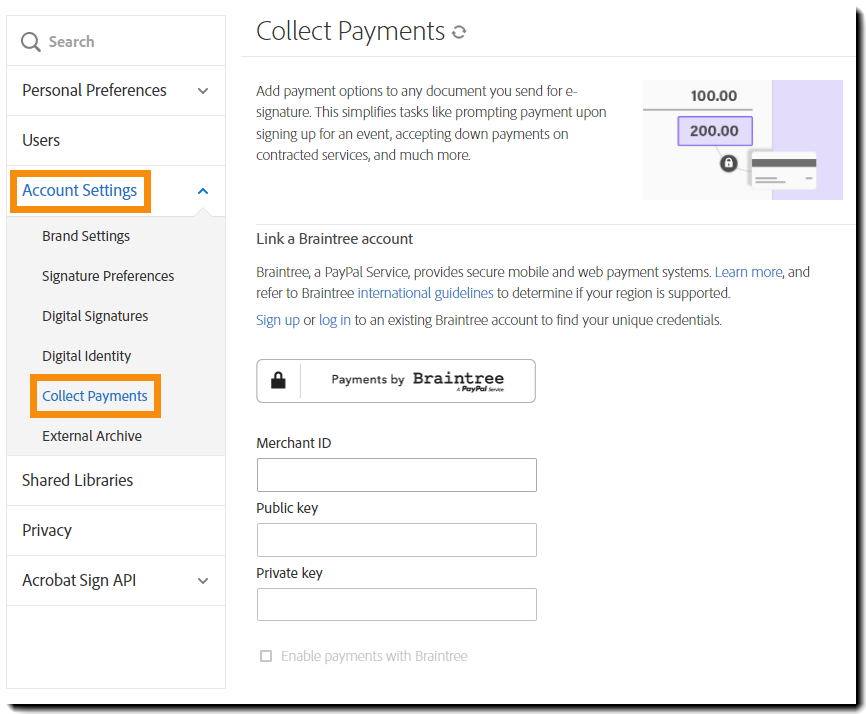
Task: Open the international guidelines link
Action: pos(425,294)
